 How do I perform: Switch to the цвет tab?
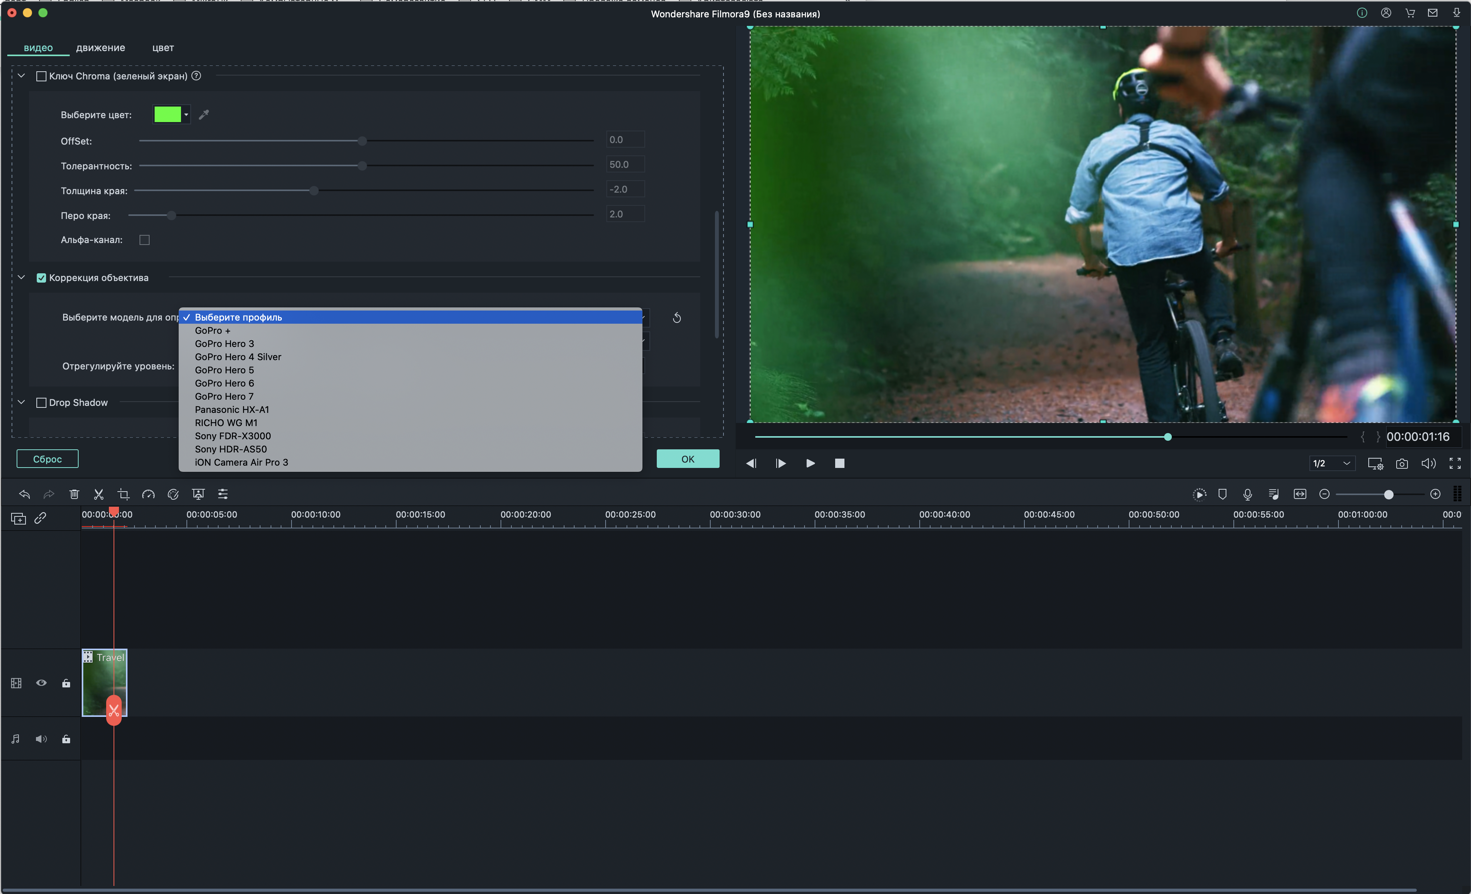[x=163, y=48]
